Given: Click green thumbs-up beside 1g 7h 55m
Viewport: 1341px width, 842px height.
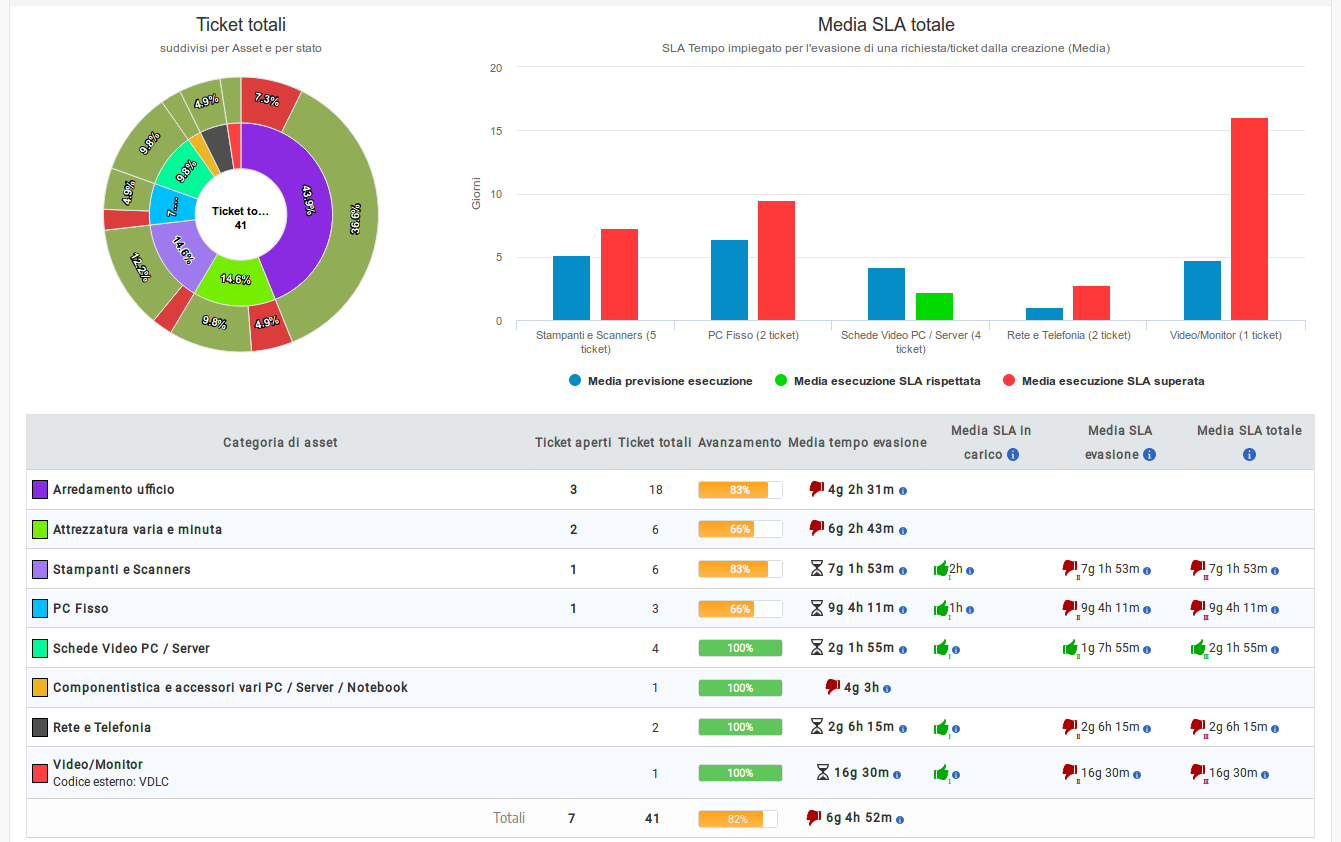Looking at the screenshot, I should (x=1071, y=648).
